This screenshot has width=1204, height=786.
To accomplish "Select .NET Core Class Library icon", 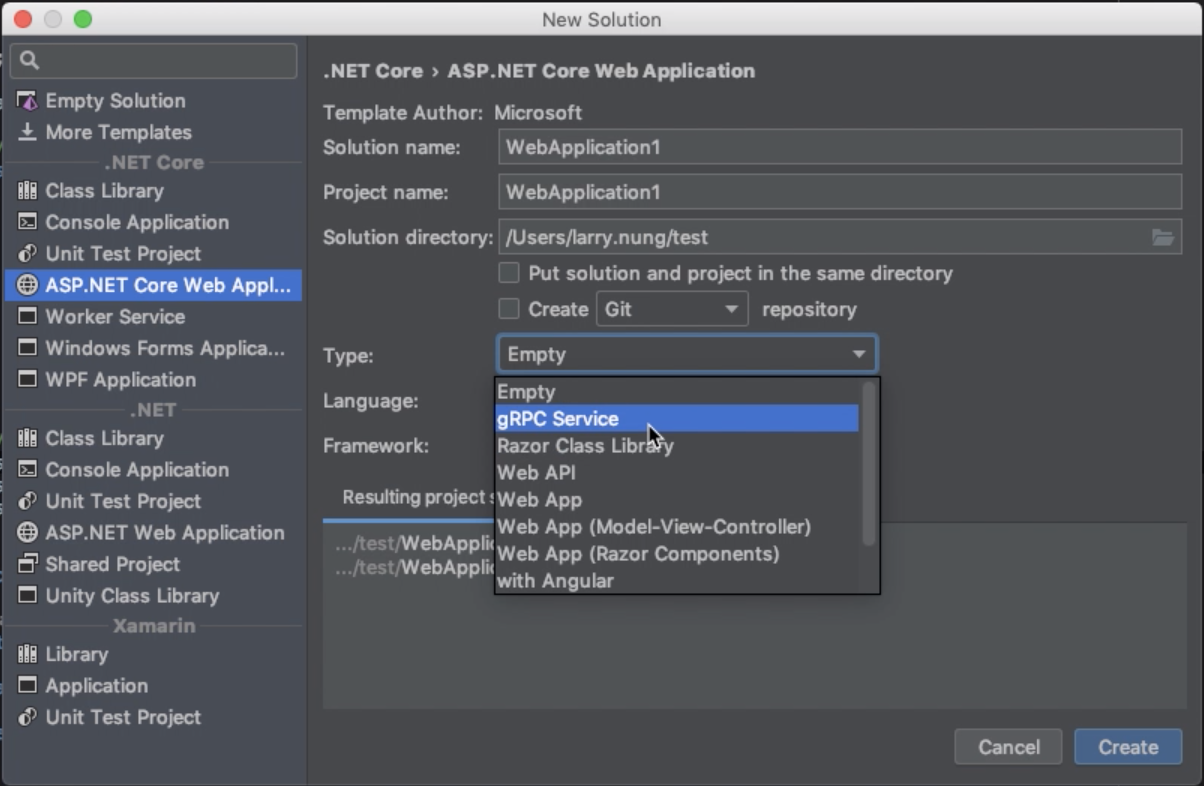I will coord(28,191).
